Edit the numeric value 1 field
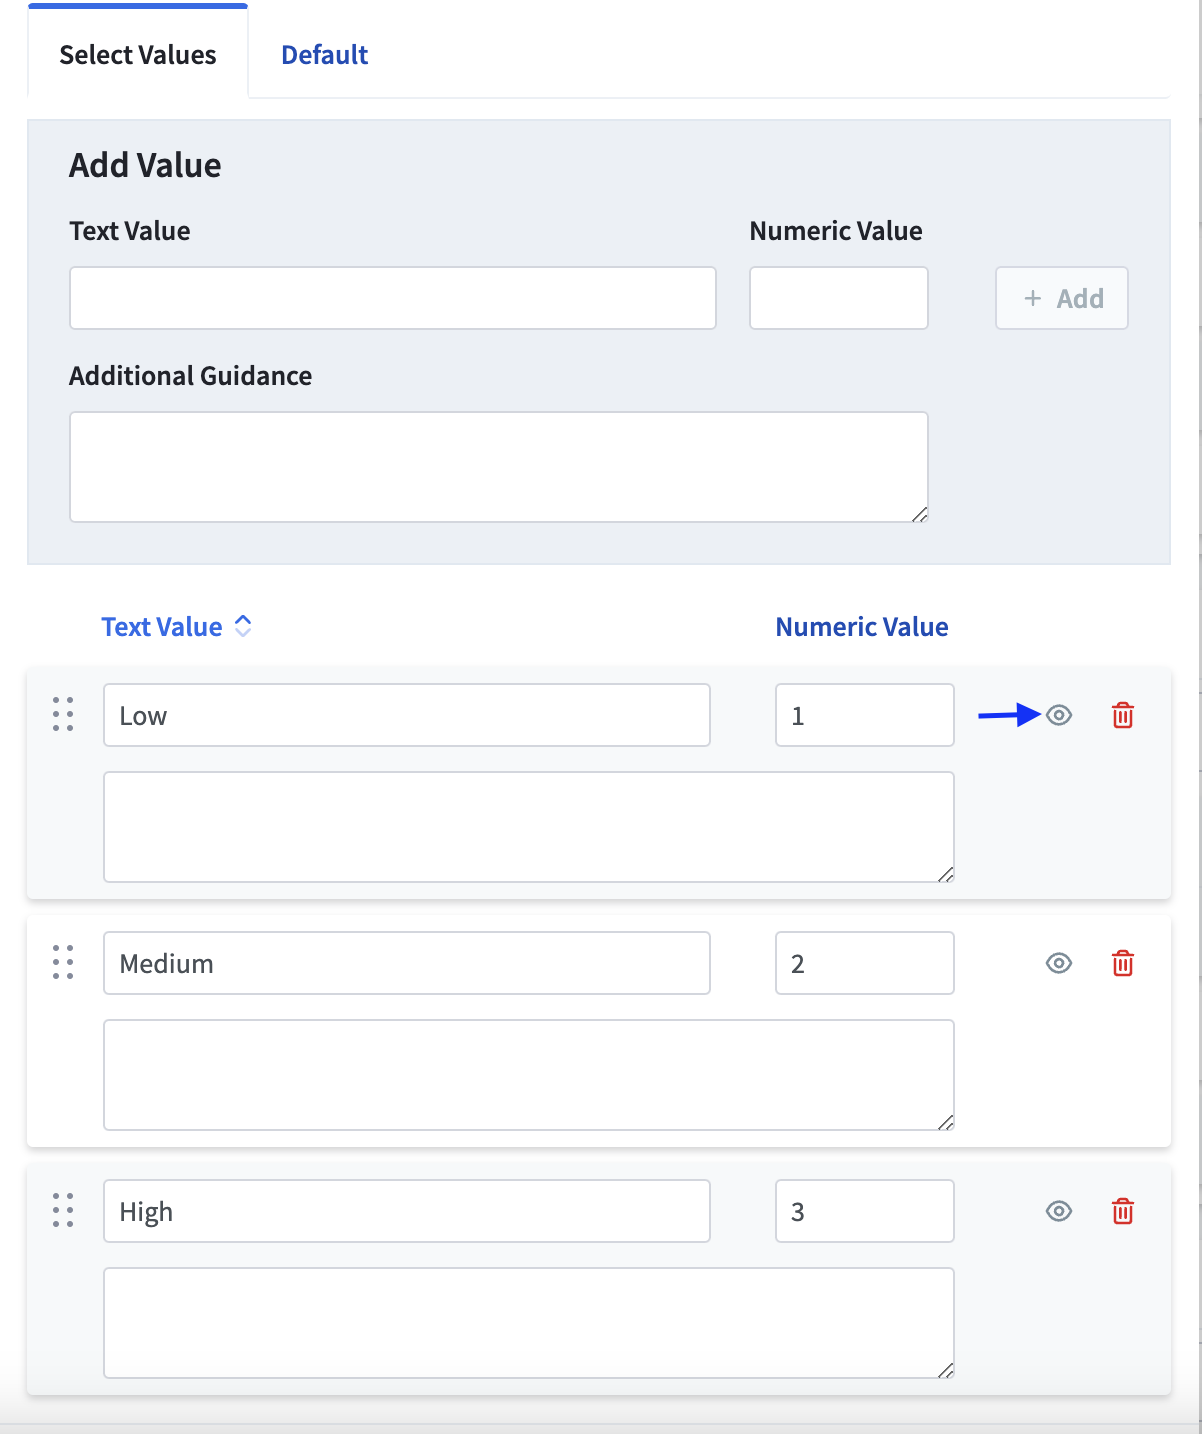Image resolution: width=1202 pixels, height=1434 pixels. 865,715
